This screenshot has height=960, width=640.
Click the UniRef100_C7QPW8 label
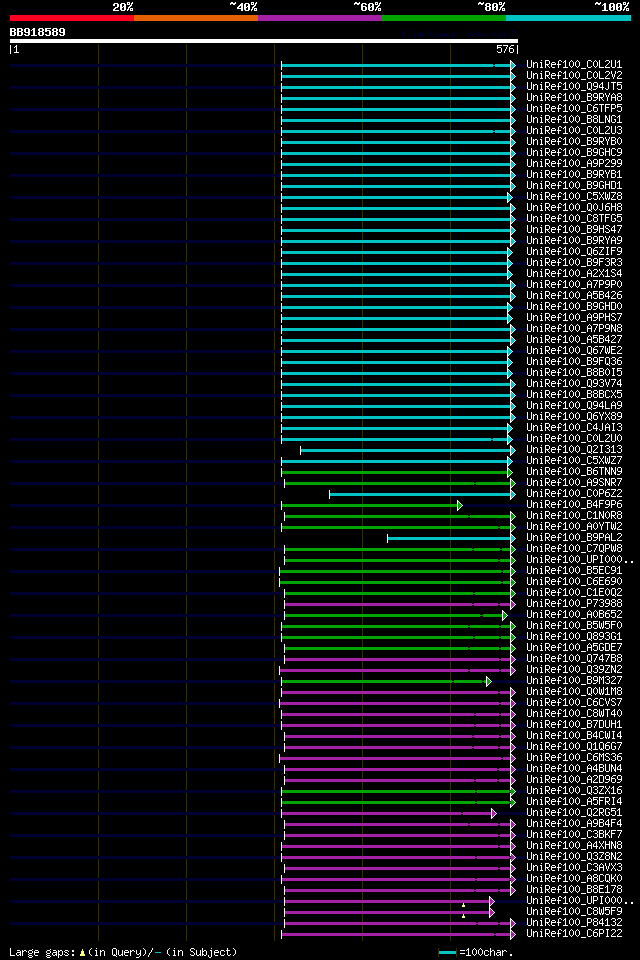pyautogui.click(x=574, y=549)
